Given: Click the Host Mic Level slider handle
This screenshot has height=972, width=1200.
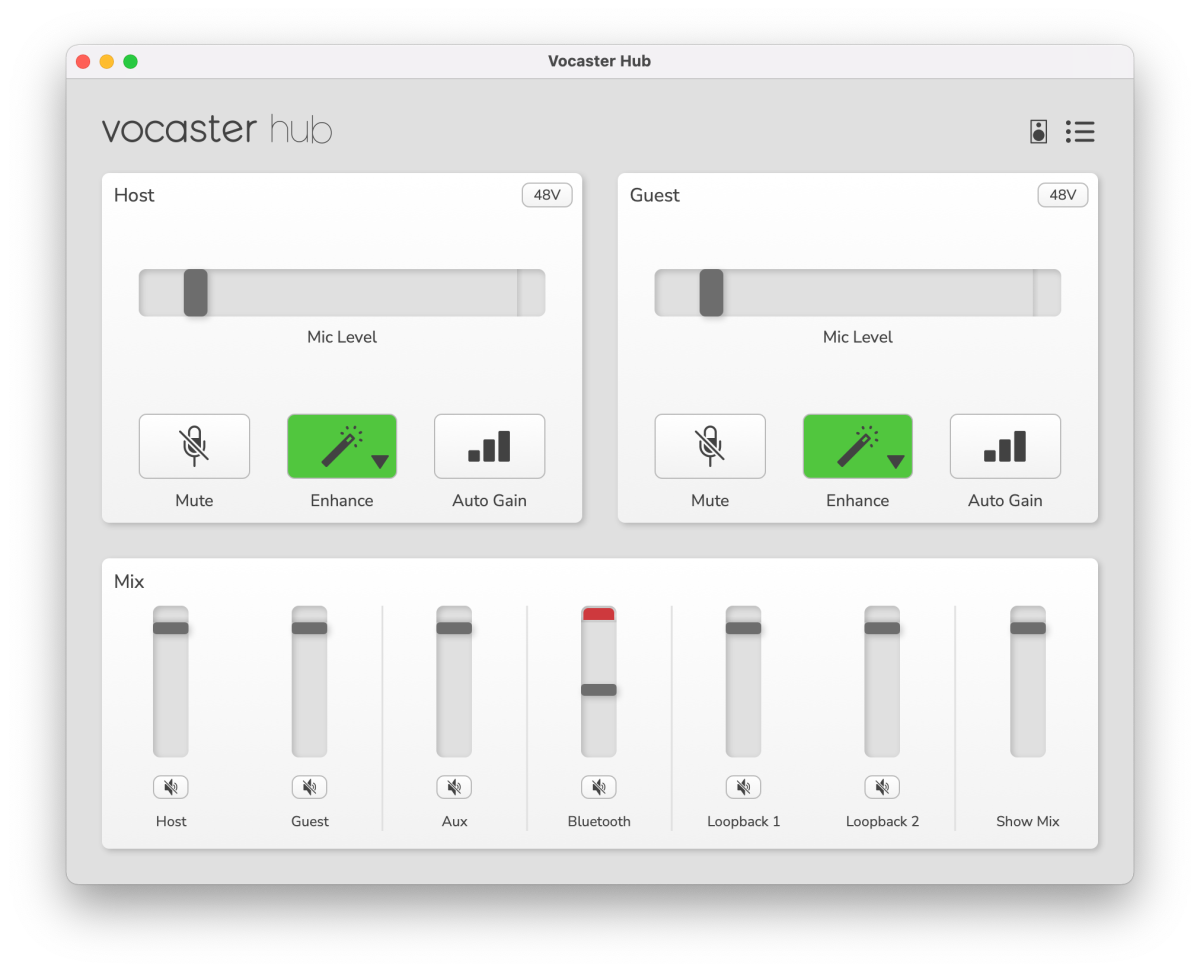Looking at the screenshot, I should coord(196,293).
